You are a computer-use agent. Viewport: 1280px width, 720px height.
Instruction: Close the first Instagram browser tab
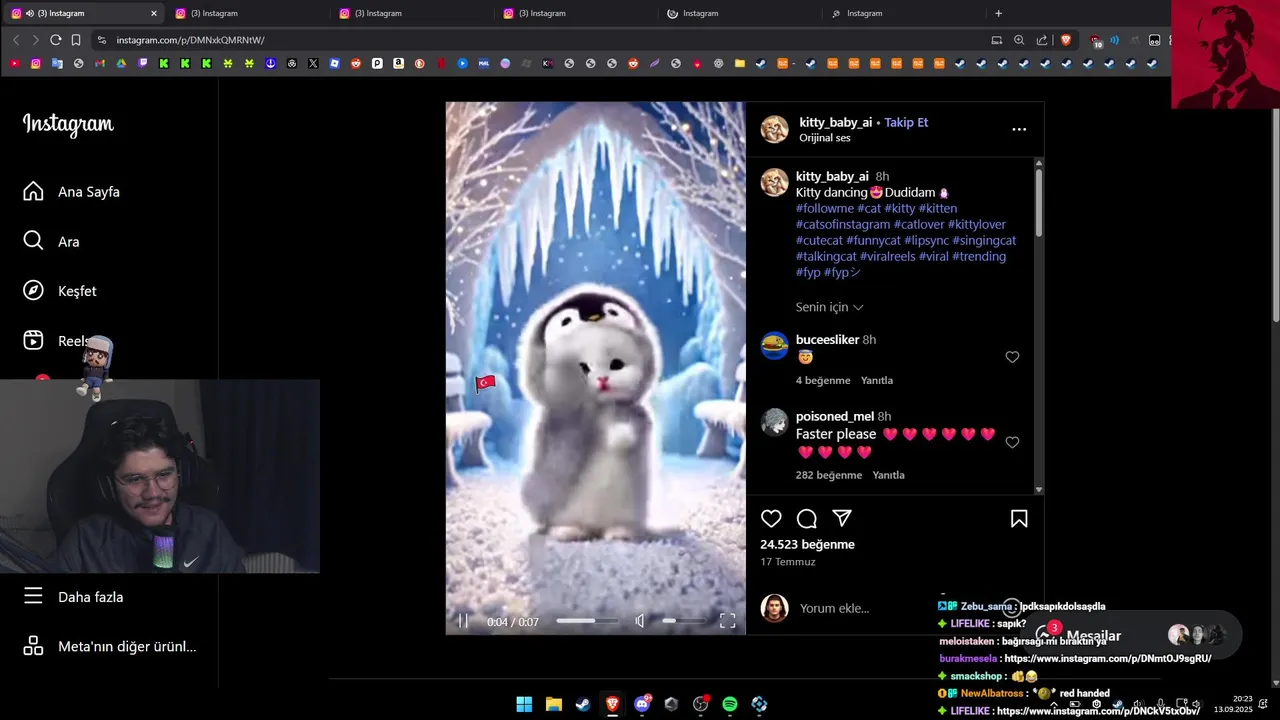[153, 13]
